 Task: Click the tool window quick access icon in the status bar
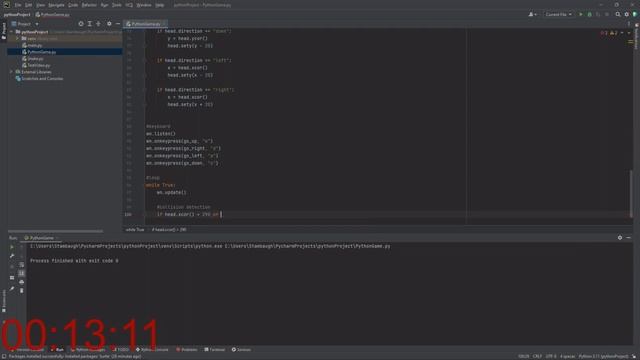[4, 356]
